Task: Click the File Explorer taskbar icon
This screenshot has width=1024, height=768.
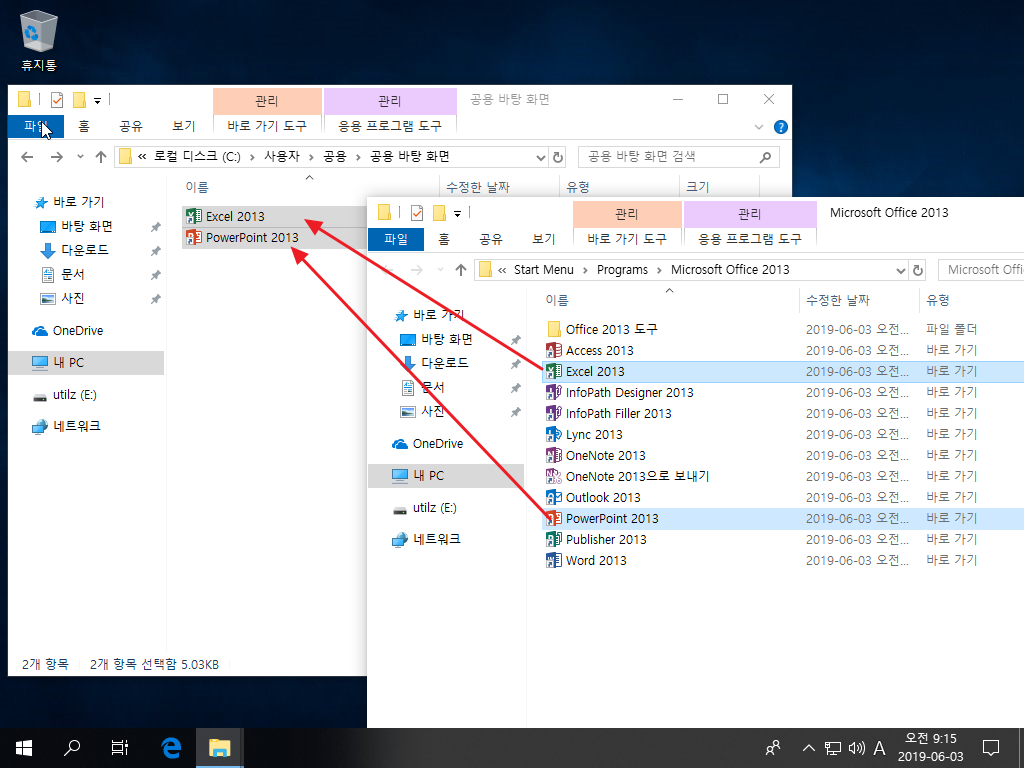Action: click(x=220, y=748)
